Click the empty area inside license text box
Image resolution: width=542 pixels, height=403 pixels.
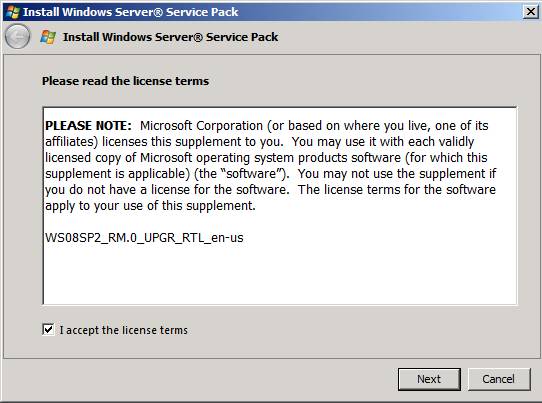click(x=280, y=275)
